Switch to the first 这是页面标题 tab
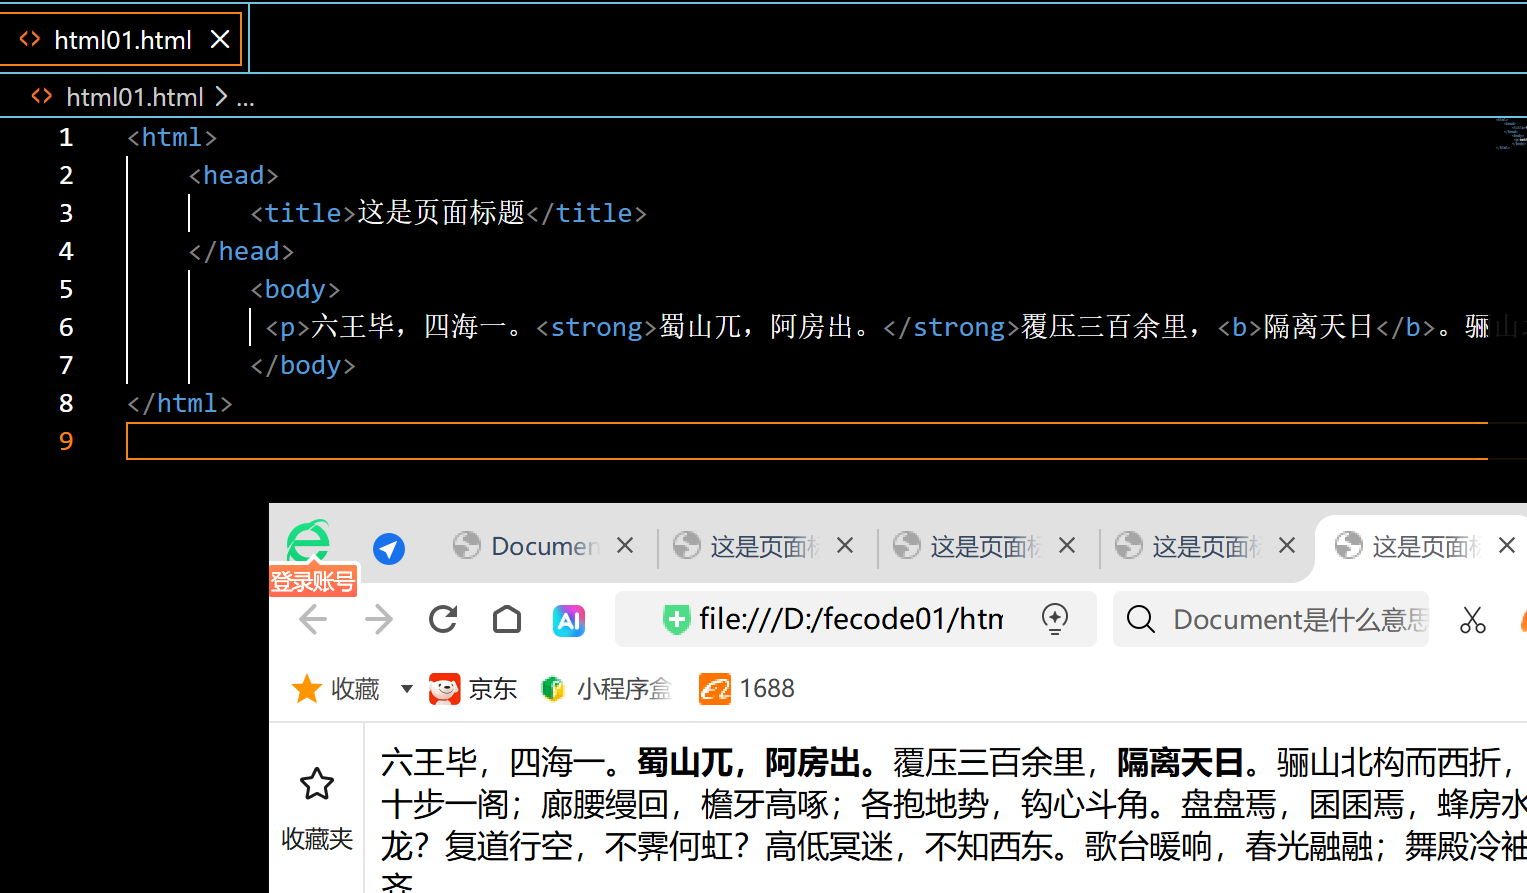The image size is (1527, 893). click(x=763, y=546)
